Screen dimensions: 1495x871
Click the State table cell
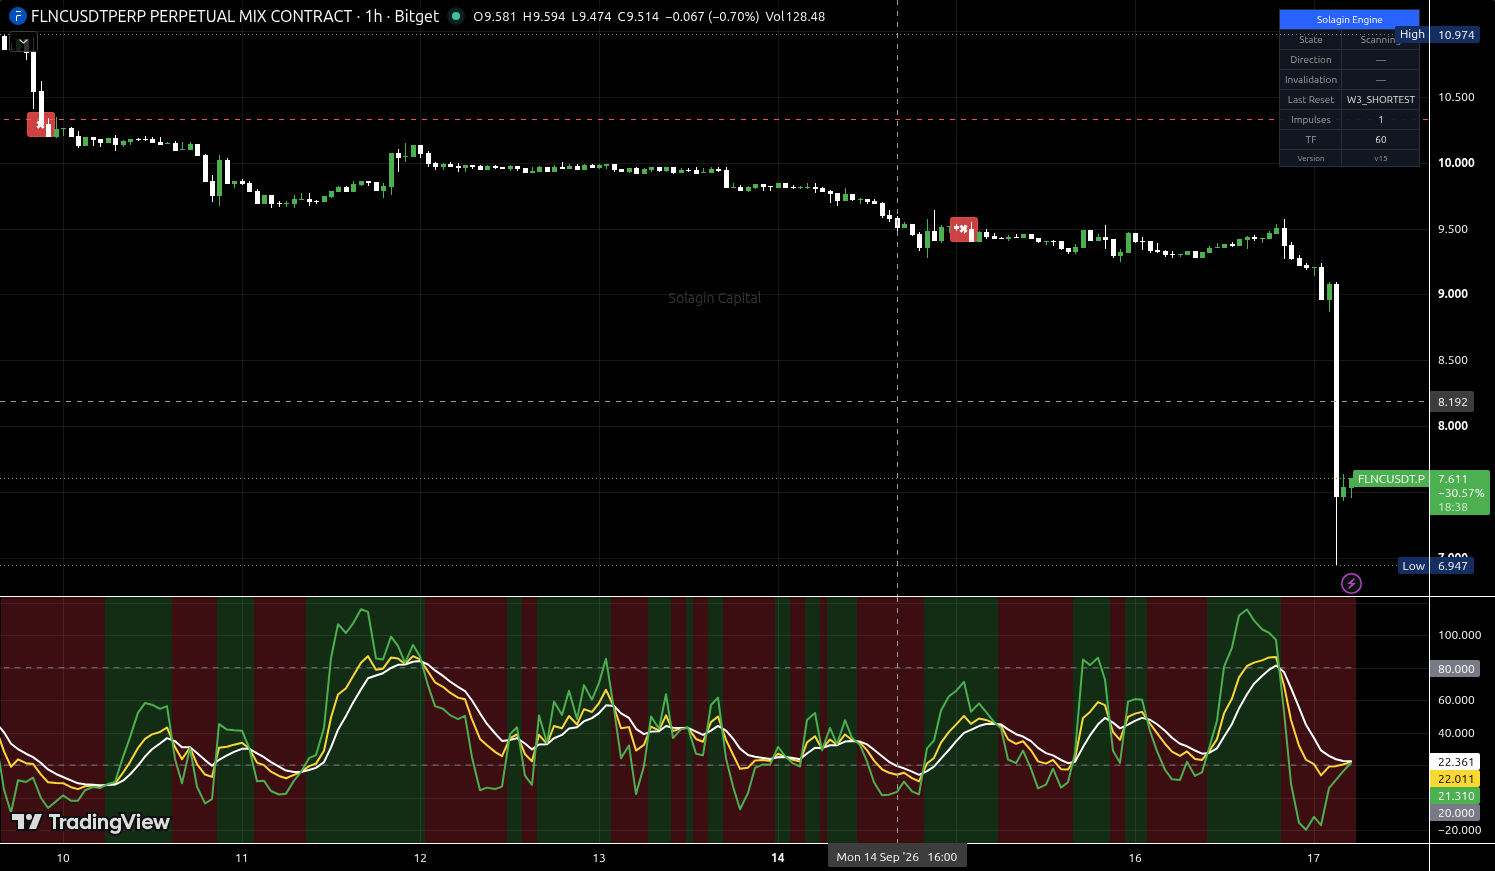tap(1310, 39)
